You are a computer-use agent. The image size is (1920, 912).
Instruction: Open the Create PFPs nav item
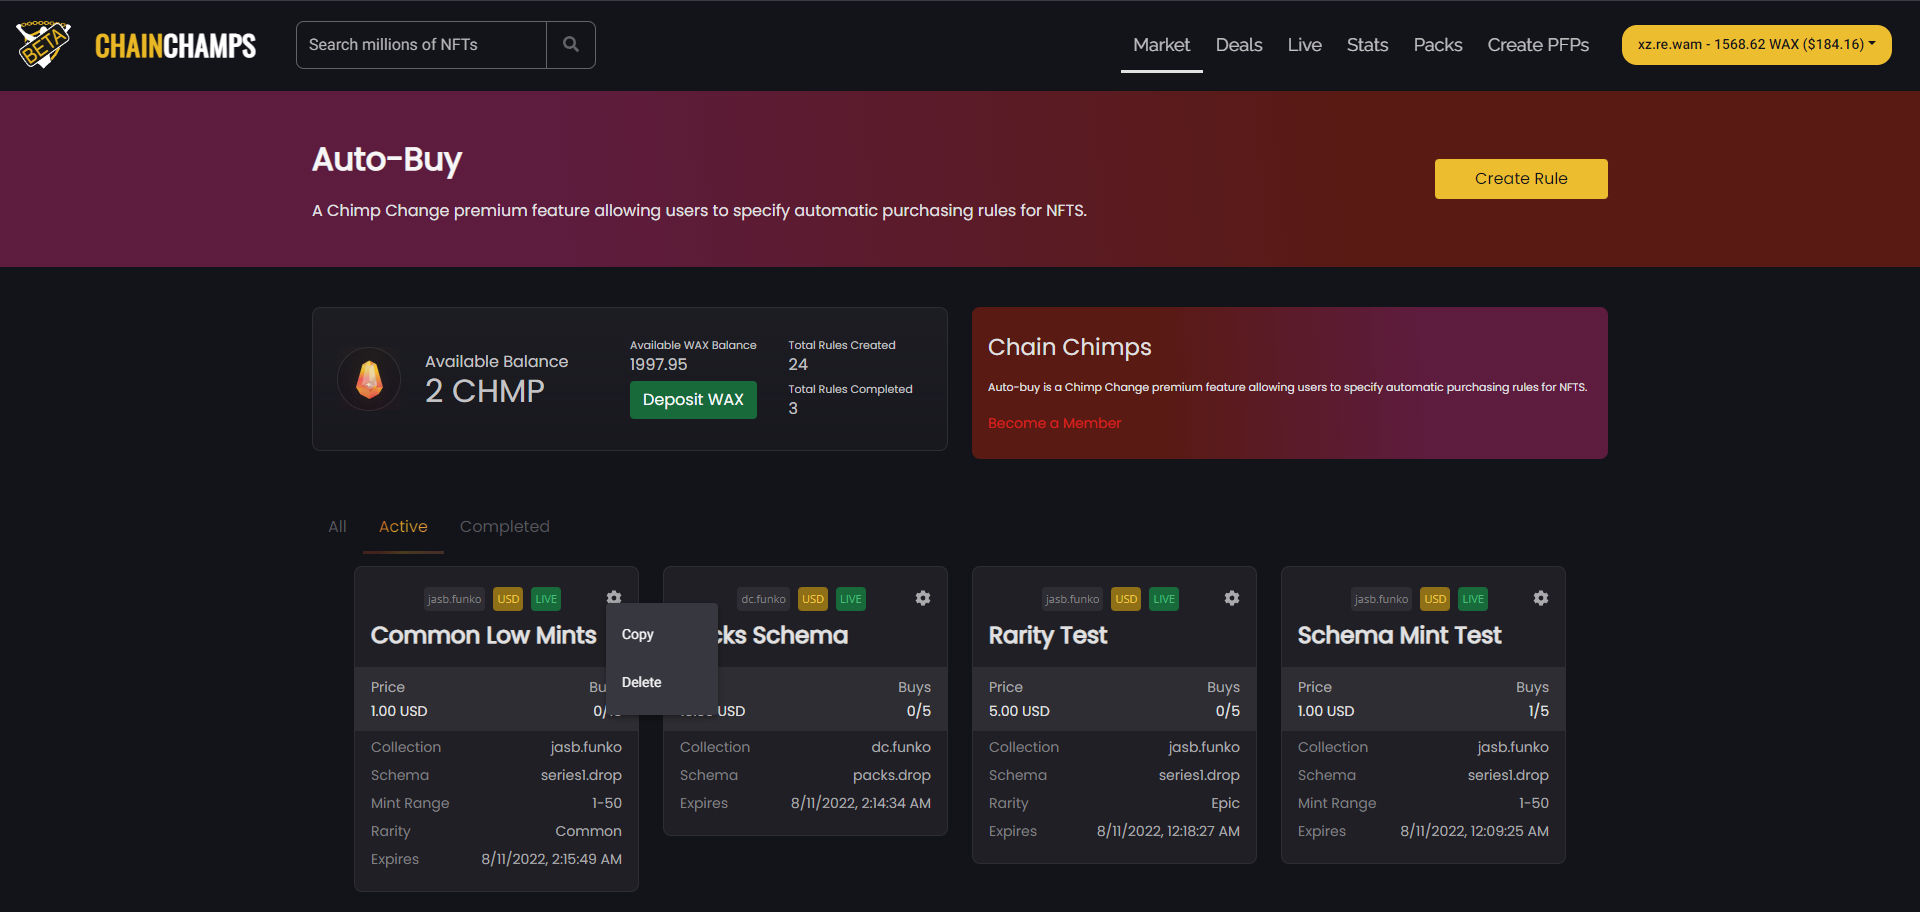(x=1538, y=45)
